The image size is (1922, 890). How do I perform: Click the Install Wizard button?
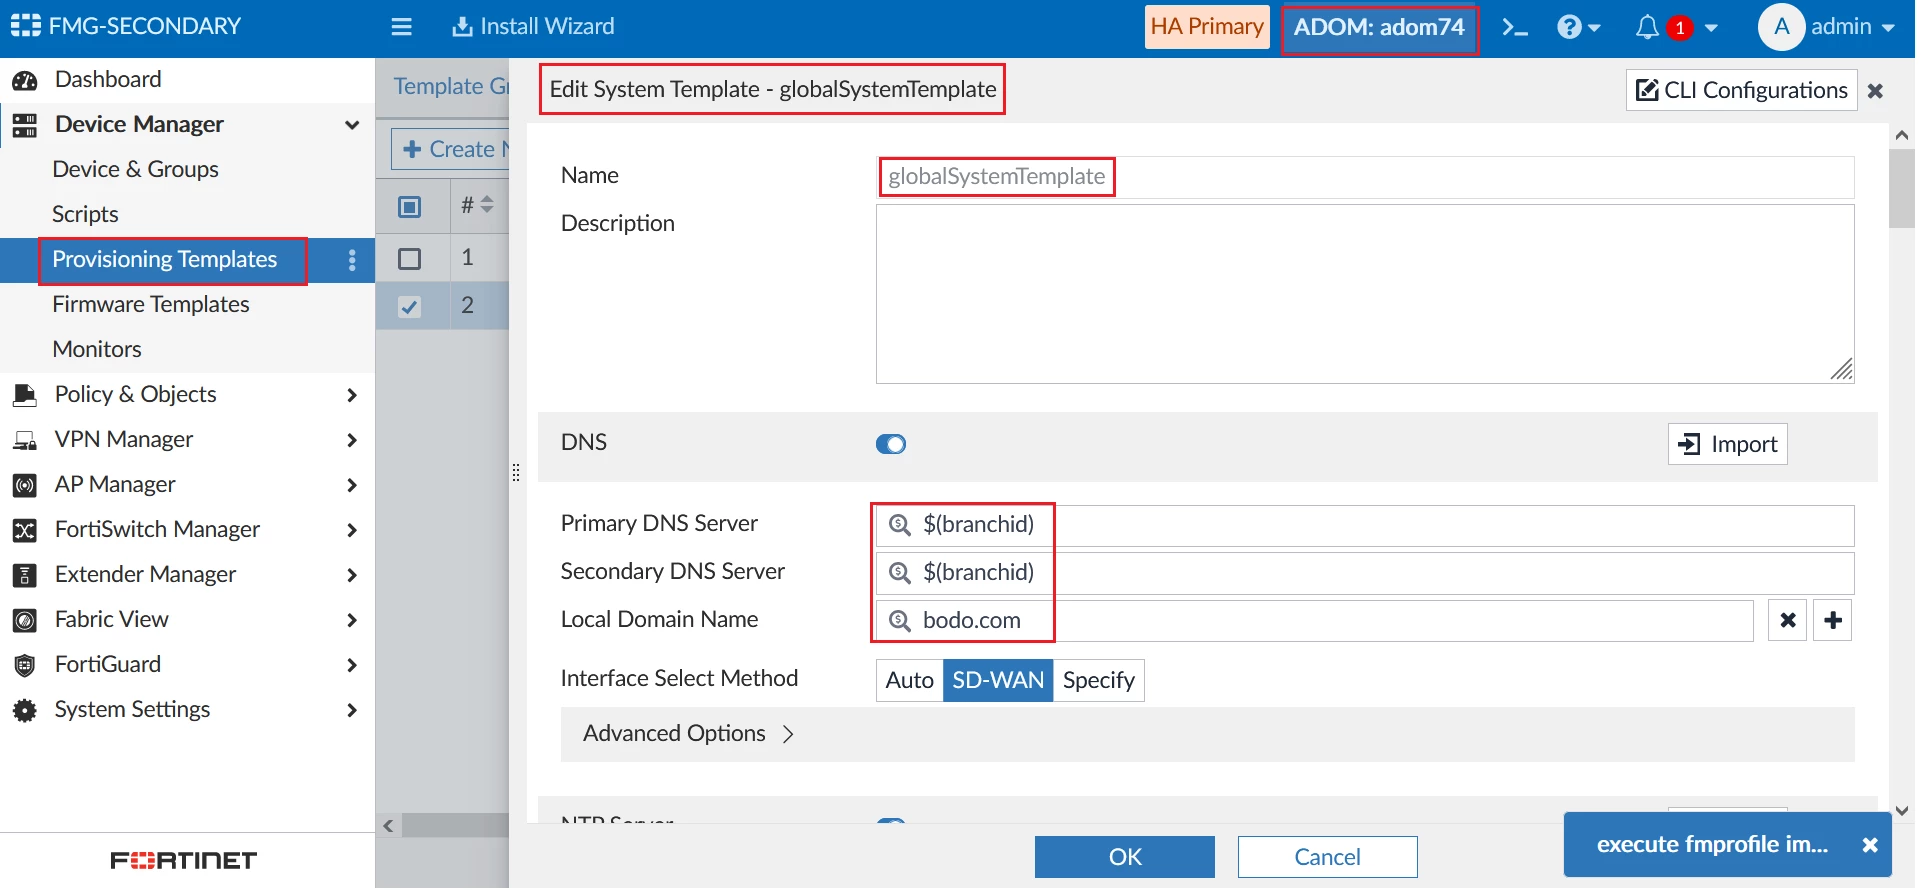click(533, 27)
